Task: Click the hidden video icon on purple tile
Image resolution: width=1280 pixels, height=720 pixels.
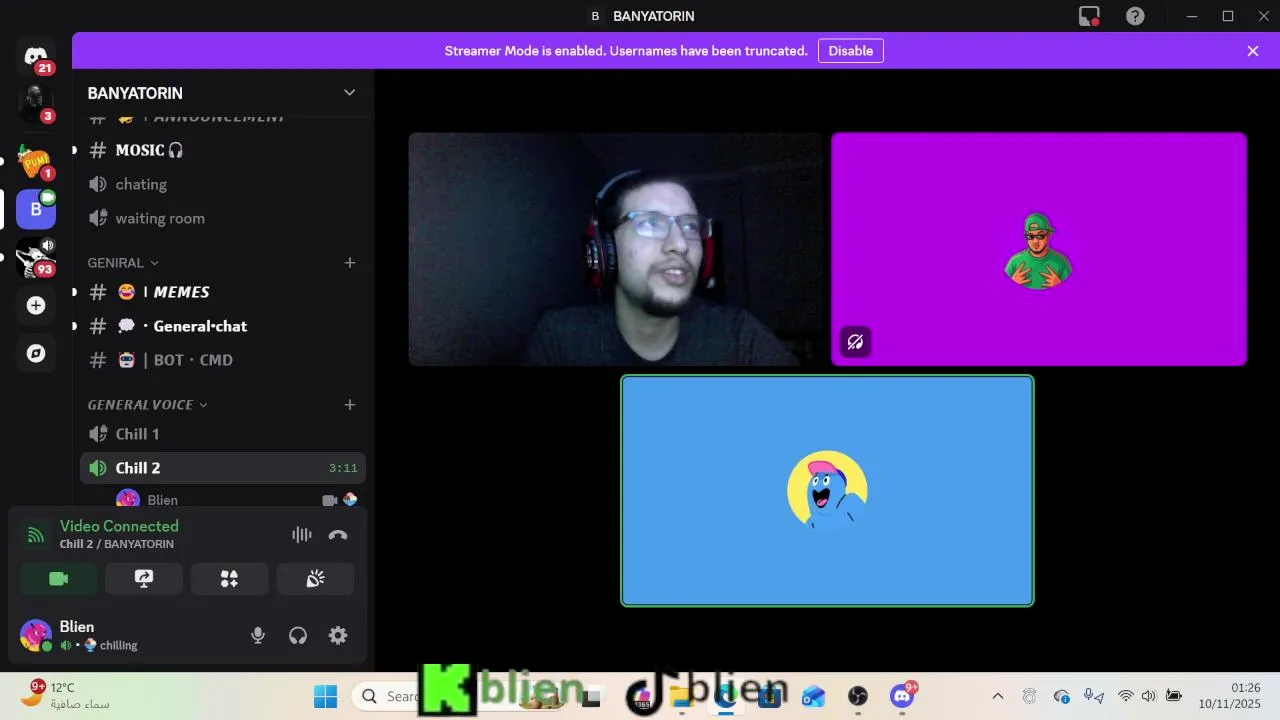Action: click(x=855, y=342)
